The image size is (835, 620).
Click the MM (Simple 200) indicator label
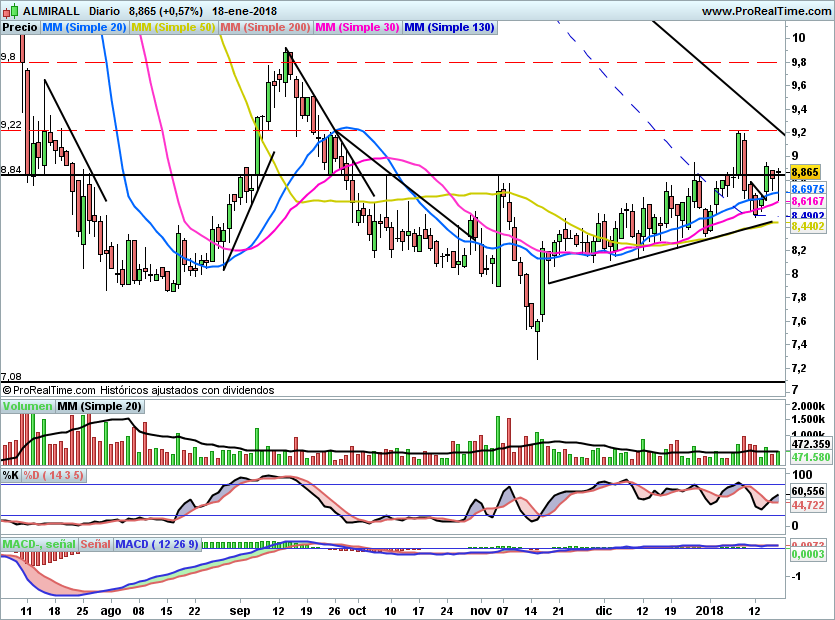point(266,28)
